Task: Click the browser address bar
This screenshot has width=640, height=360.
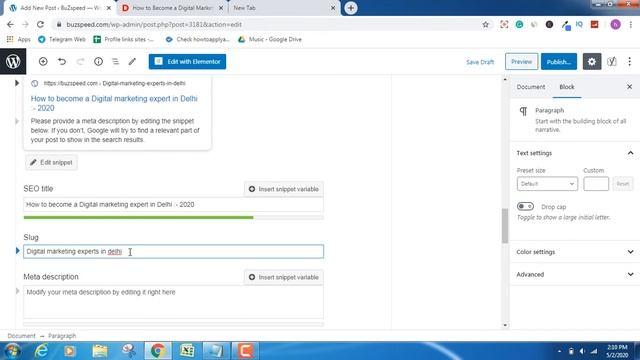Action: pos(269,24)
